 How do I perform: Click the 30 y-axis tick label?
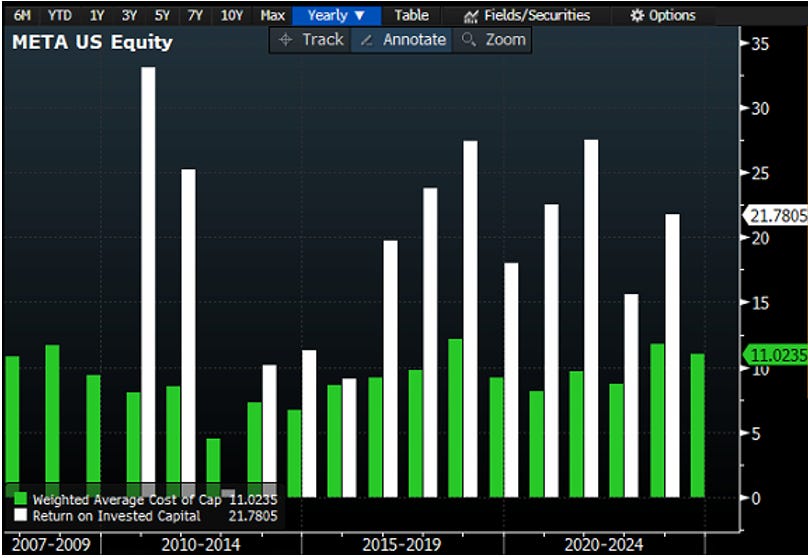(x=760, y=108)
